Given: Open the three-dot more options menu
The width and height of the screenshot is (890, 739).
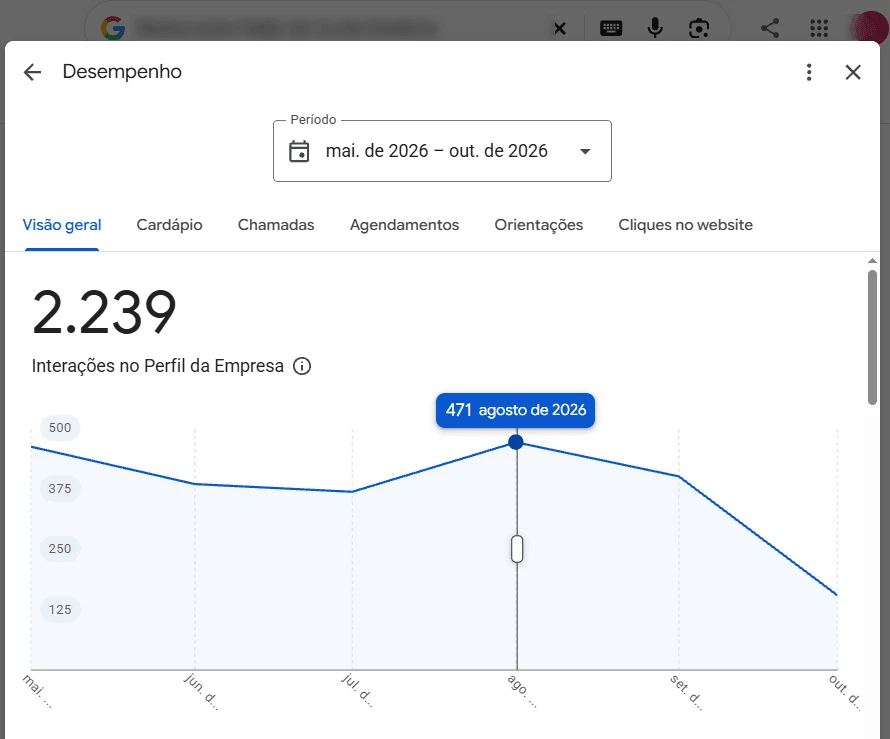Looking at the screenshot, I should [x=809, y=72].
